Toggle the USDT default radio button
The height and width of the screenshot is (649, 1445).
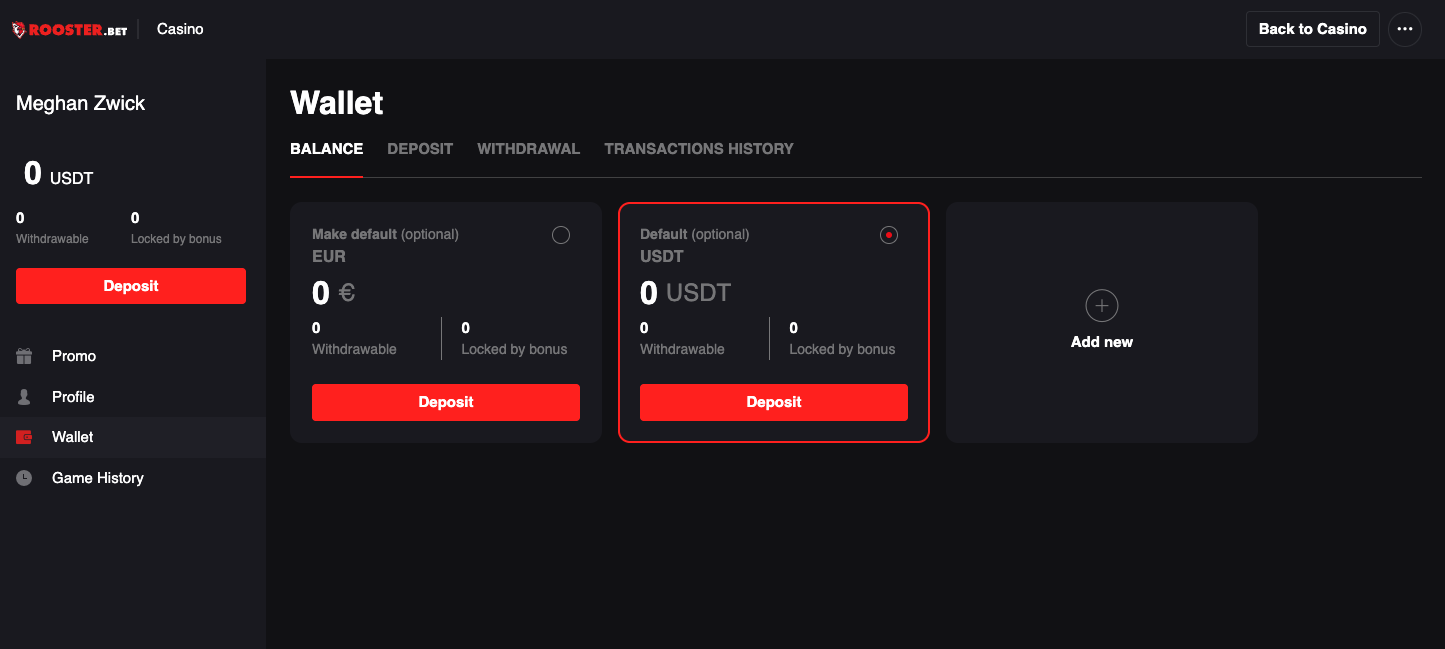(x=889, y=235)
